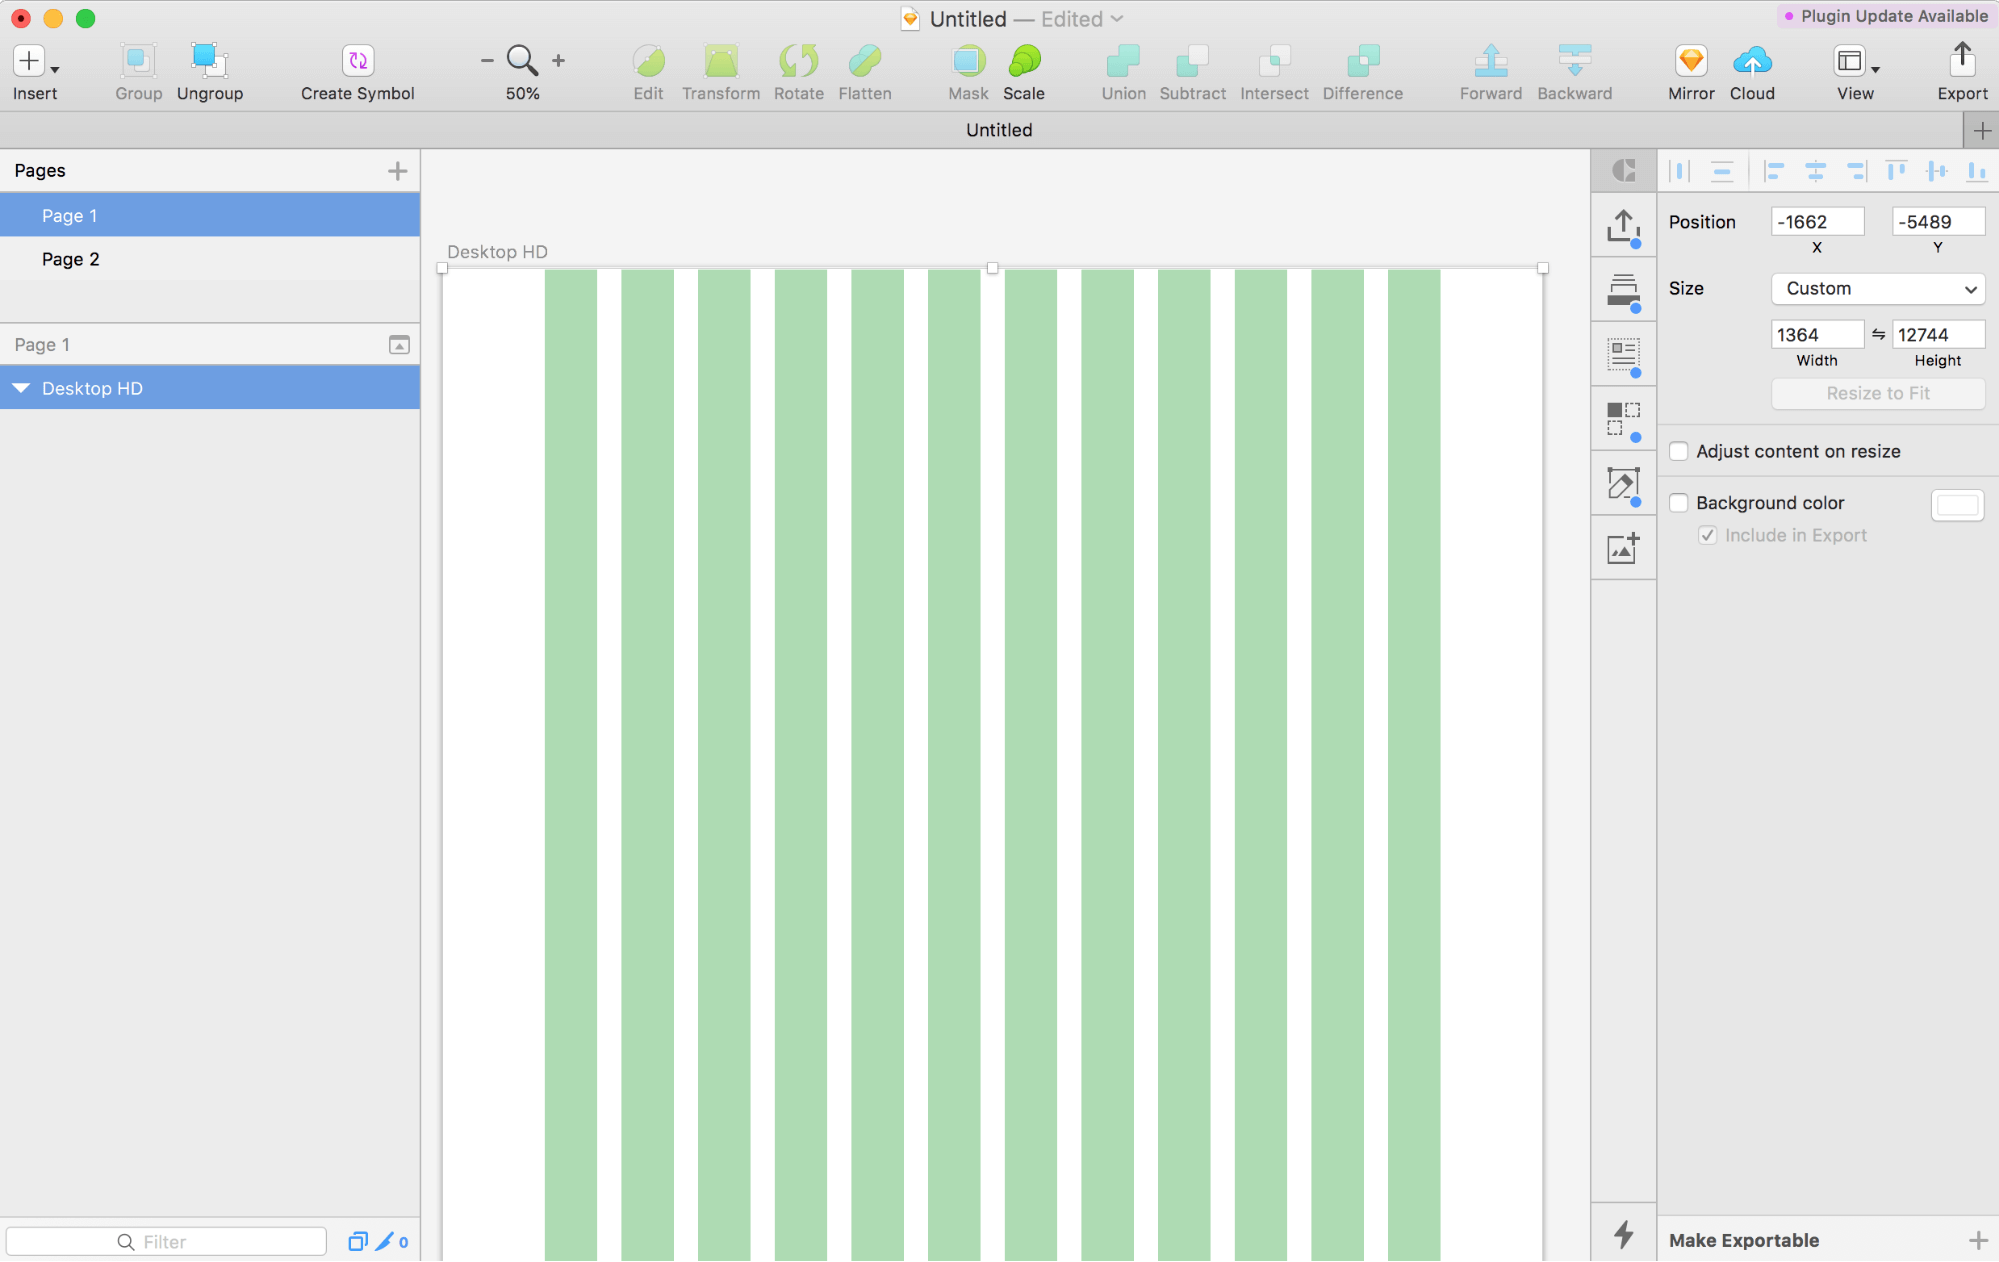Select Page 2 tab in pages panel
1999x1262 pixels.
coord(70,259)
